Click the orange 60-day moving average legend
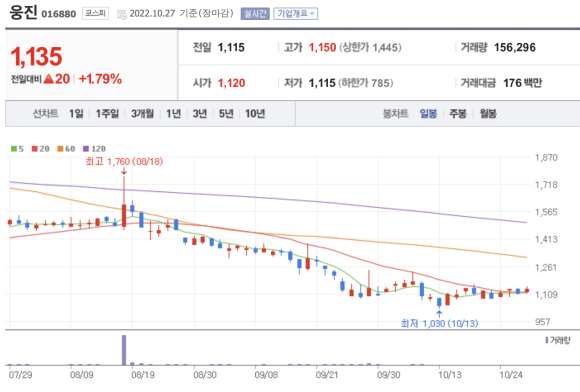 66,149
